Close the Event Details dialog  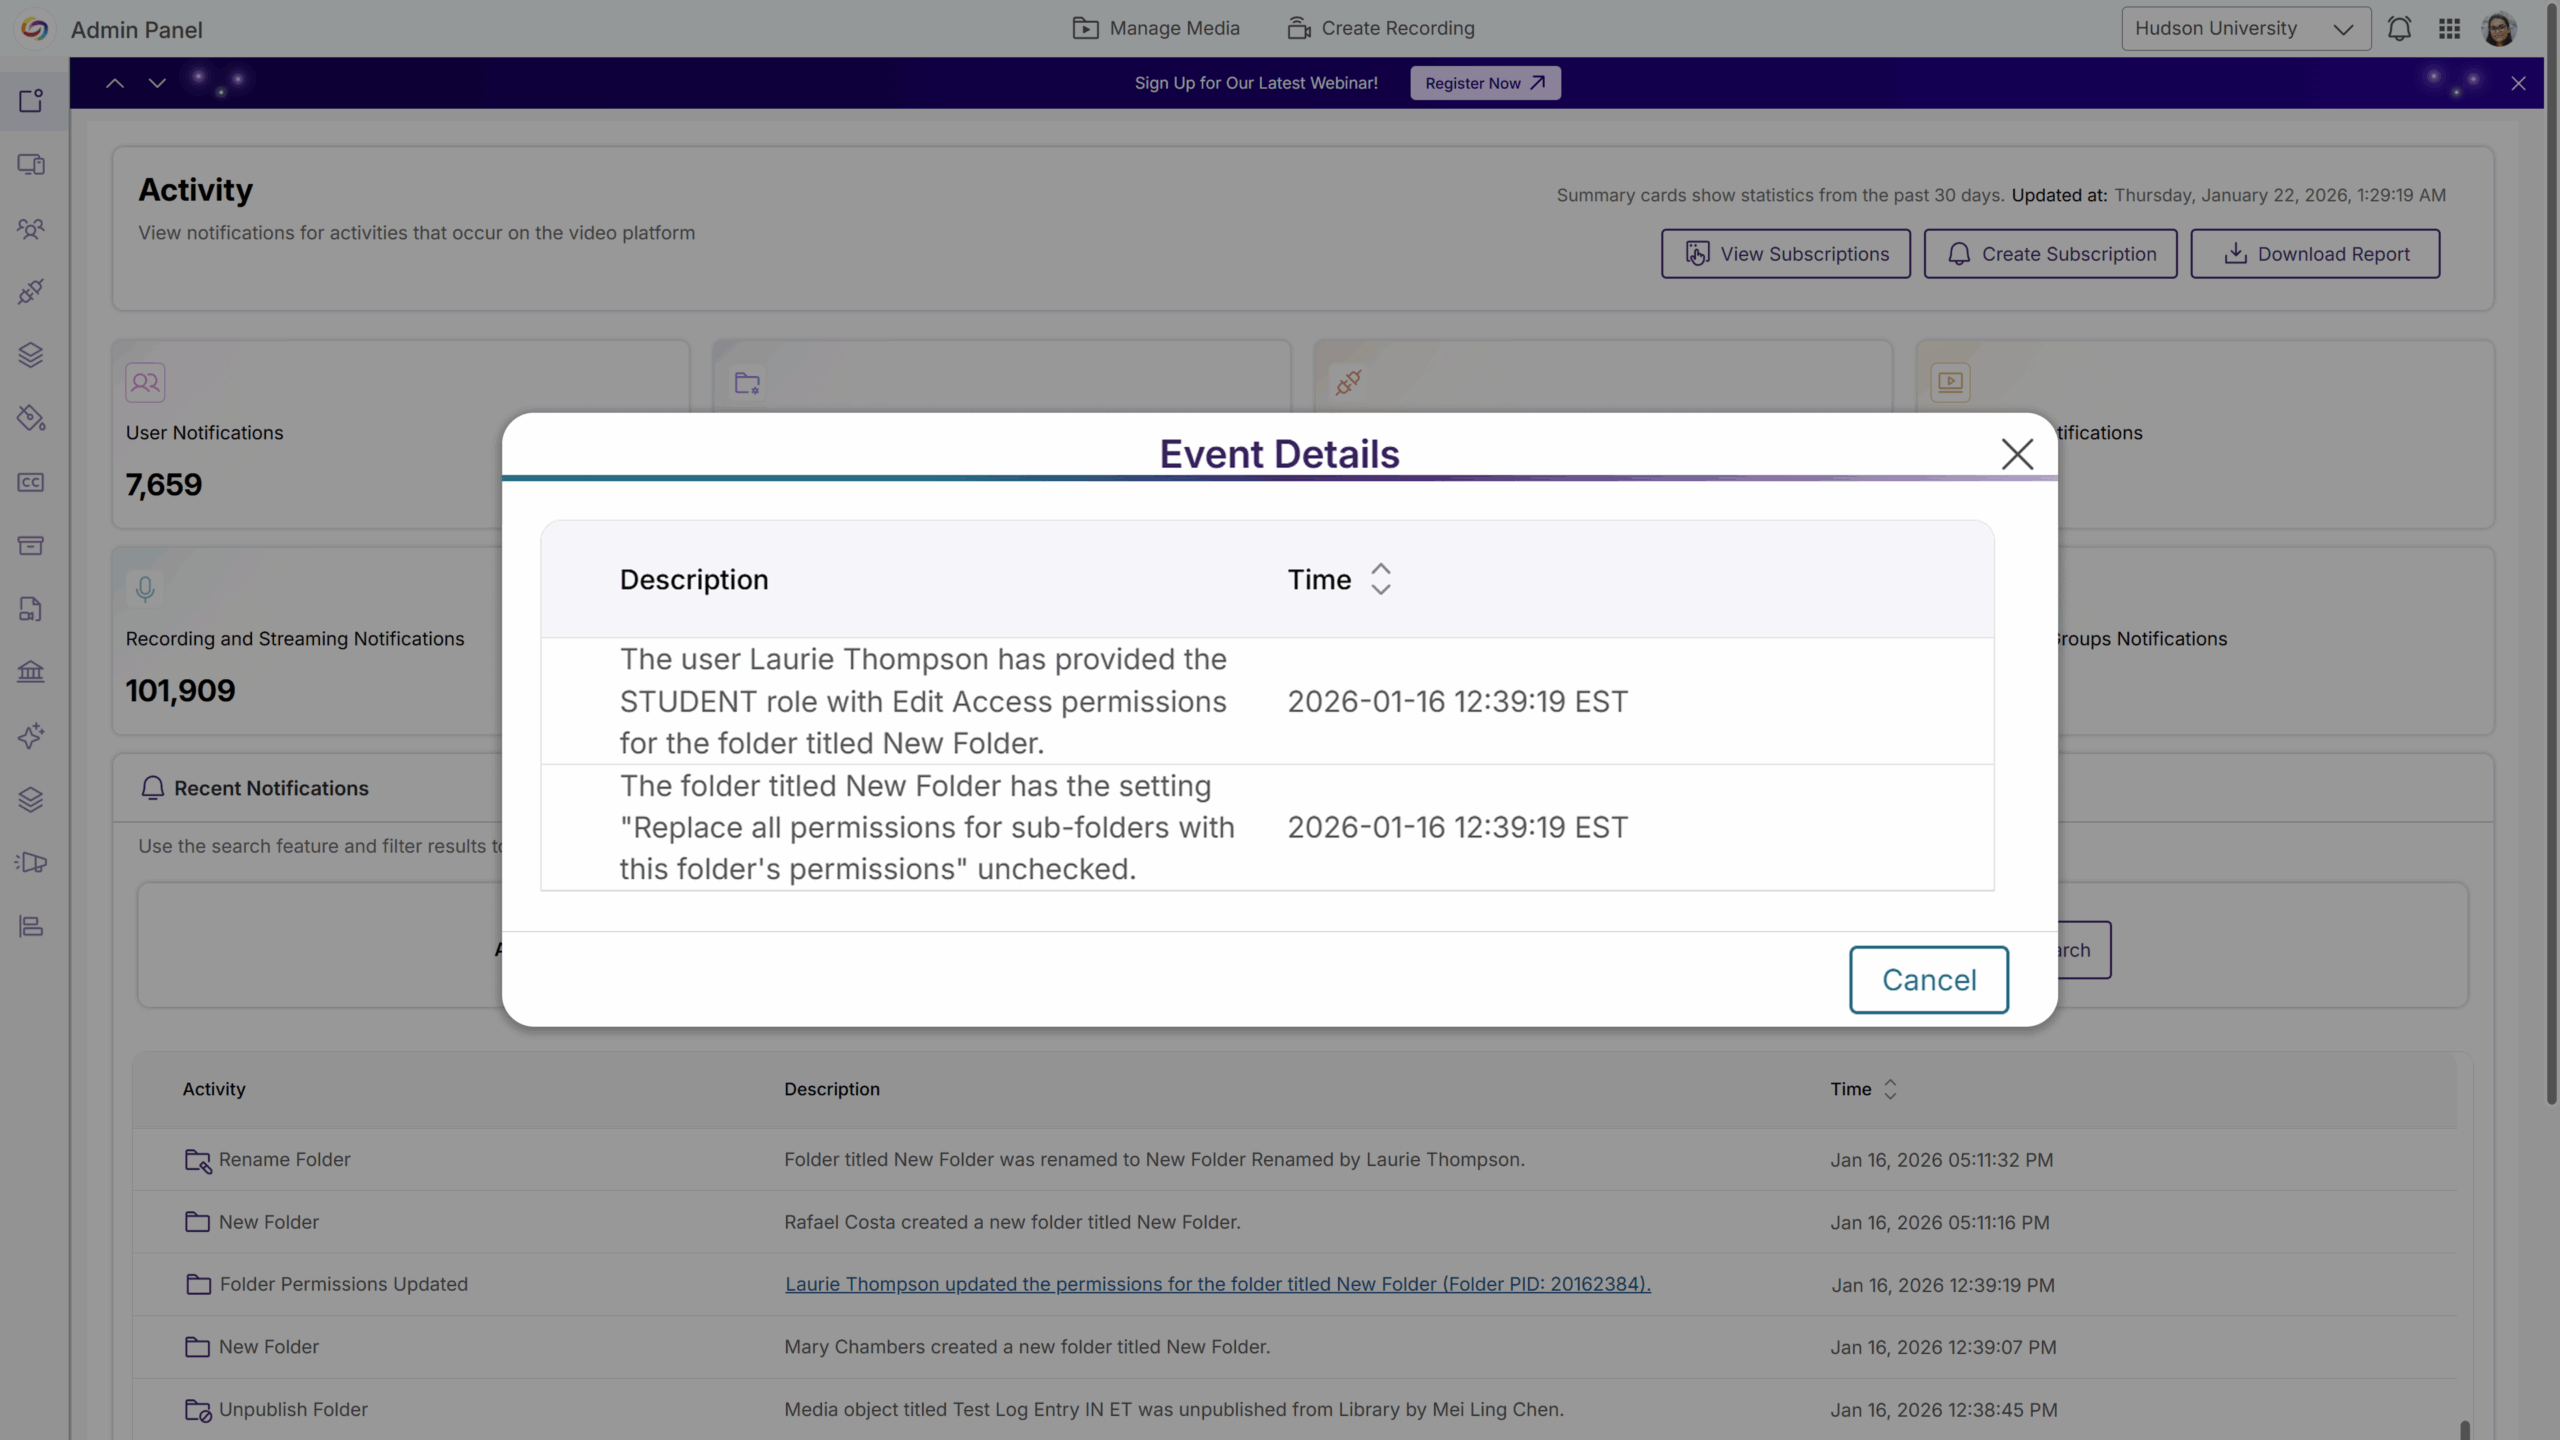2016,454
